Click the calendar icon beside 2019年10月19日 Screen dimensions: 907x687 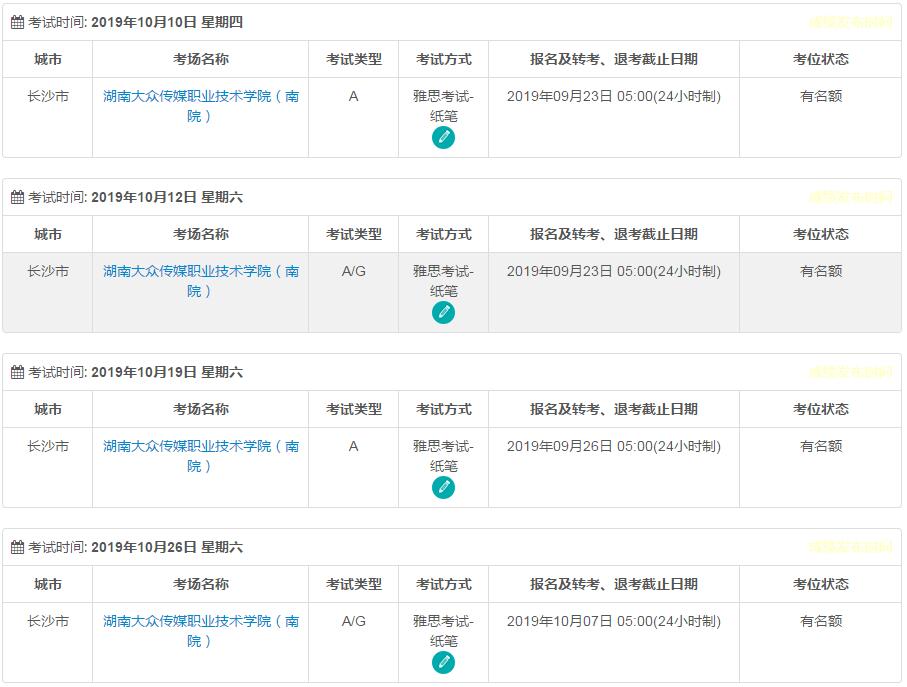click(x=17, y=372)
